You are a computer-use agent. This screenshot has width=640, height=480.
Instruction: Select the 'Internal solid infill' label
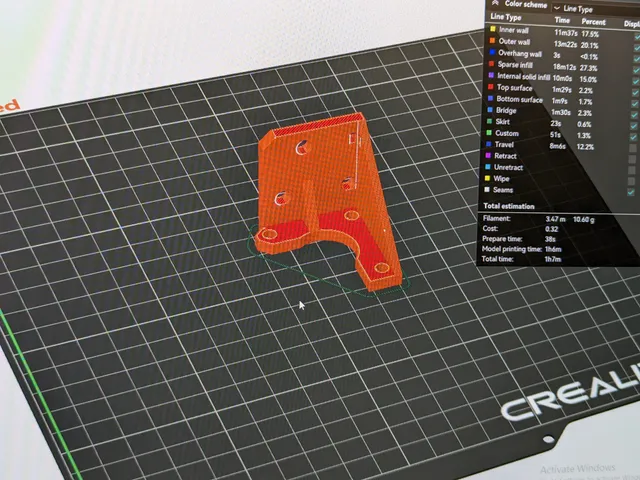(523, 76)
